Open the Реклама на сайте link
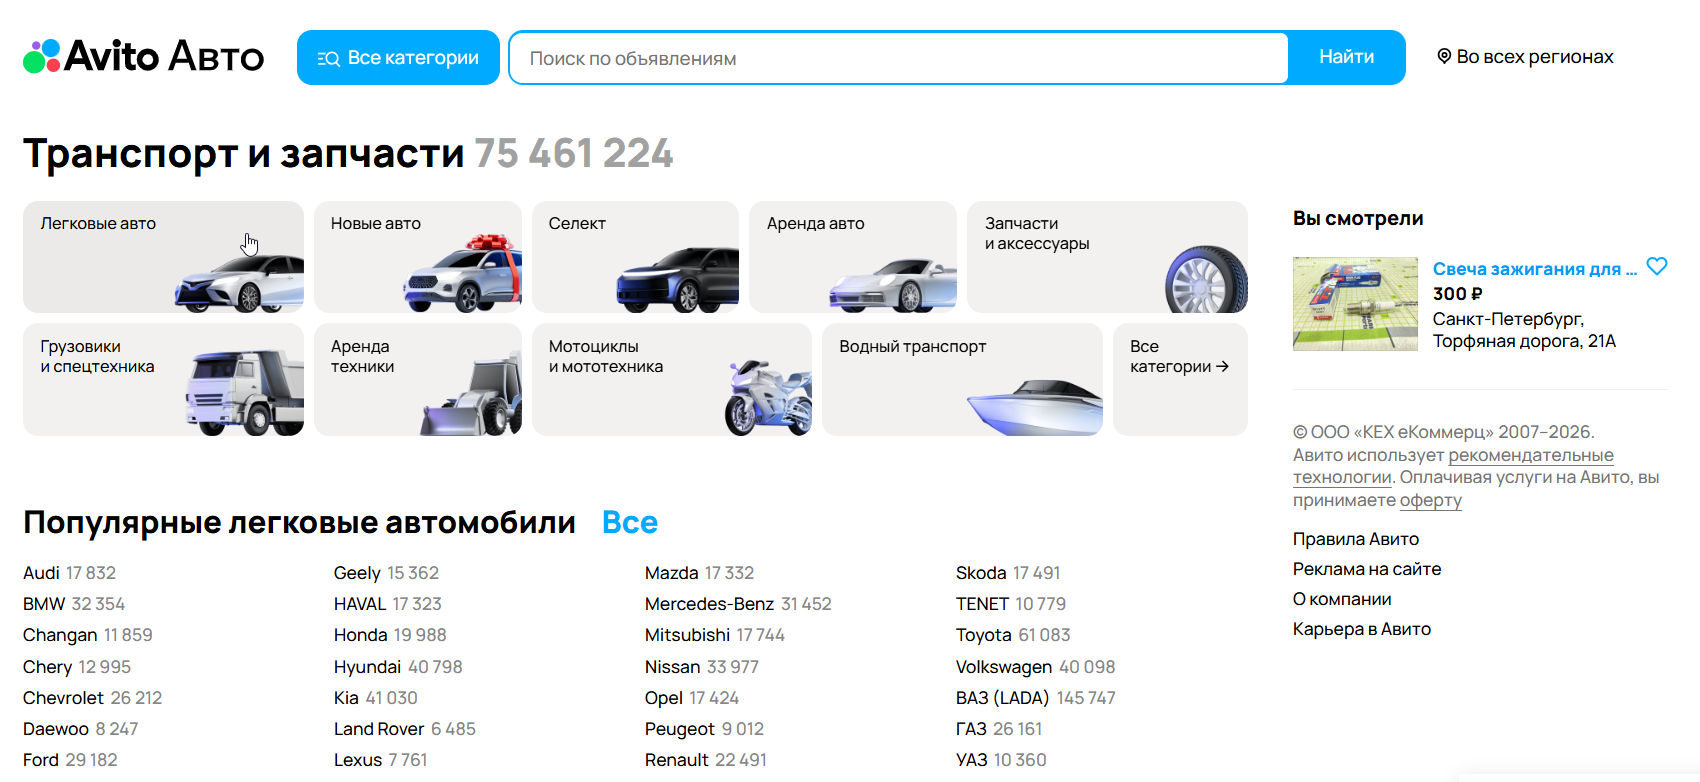Screen dimensions: 1700x782 coord(1367,569)
